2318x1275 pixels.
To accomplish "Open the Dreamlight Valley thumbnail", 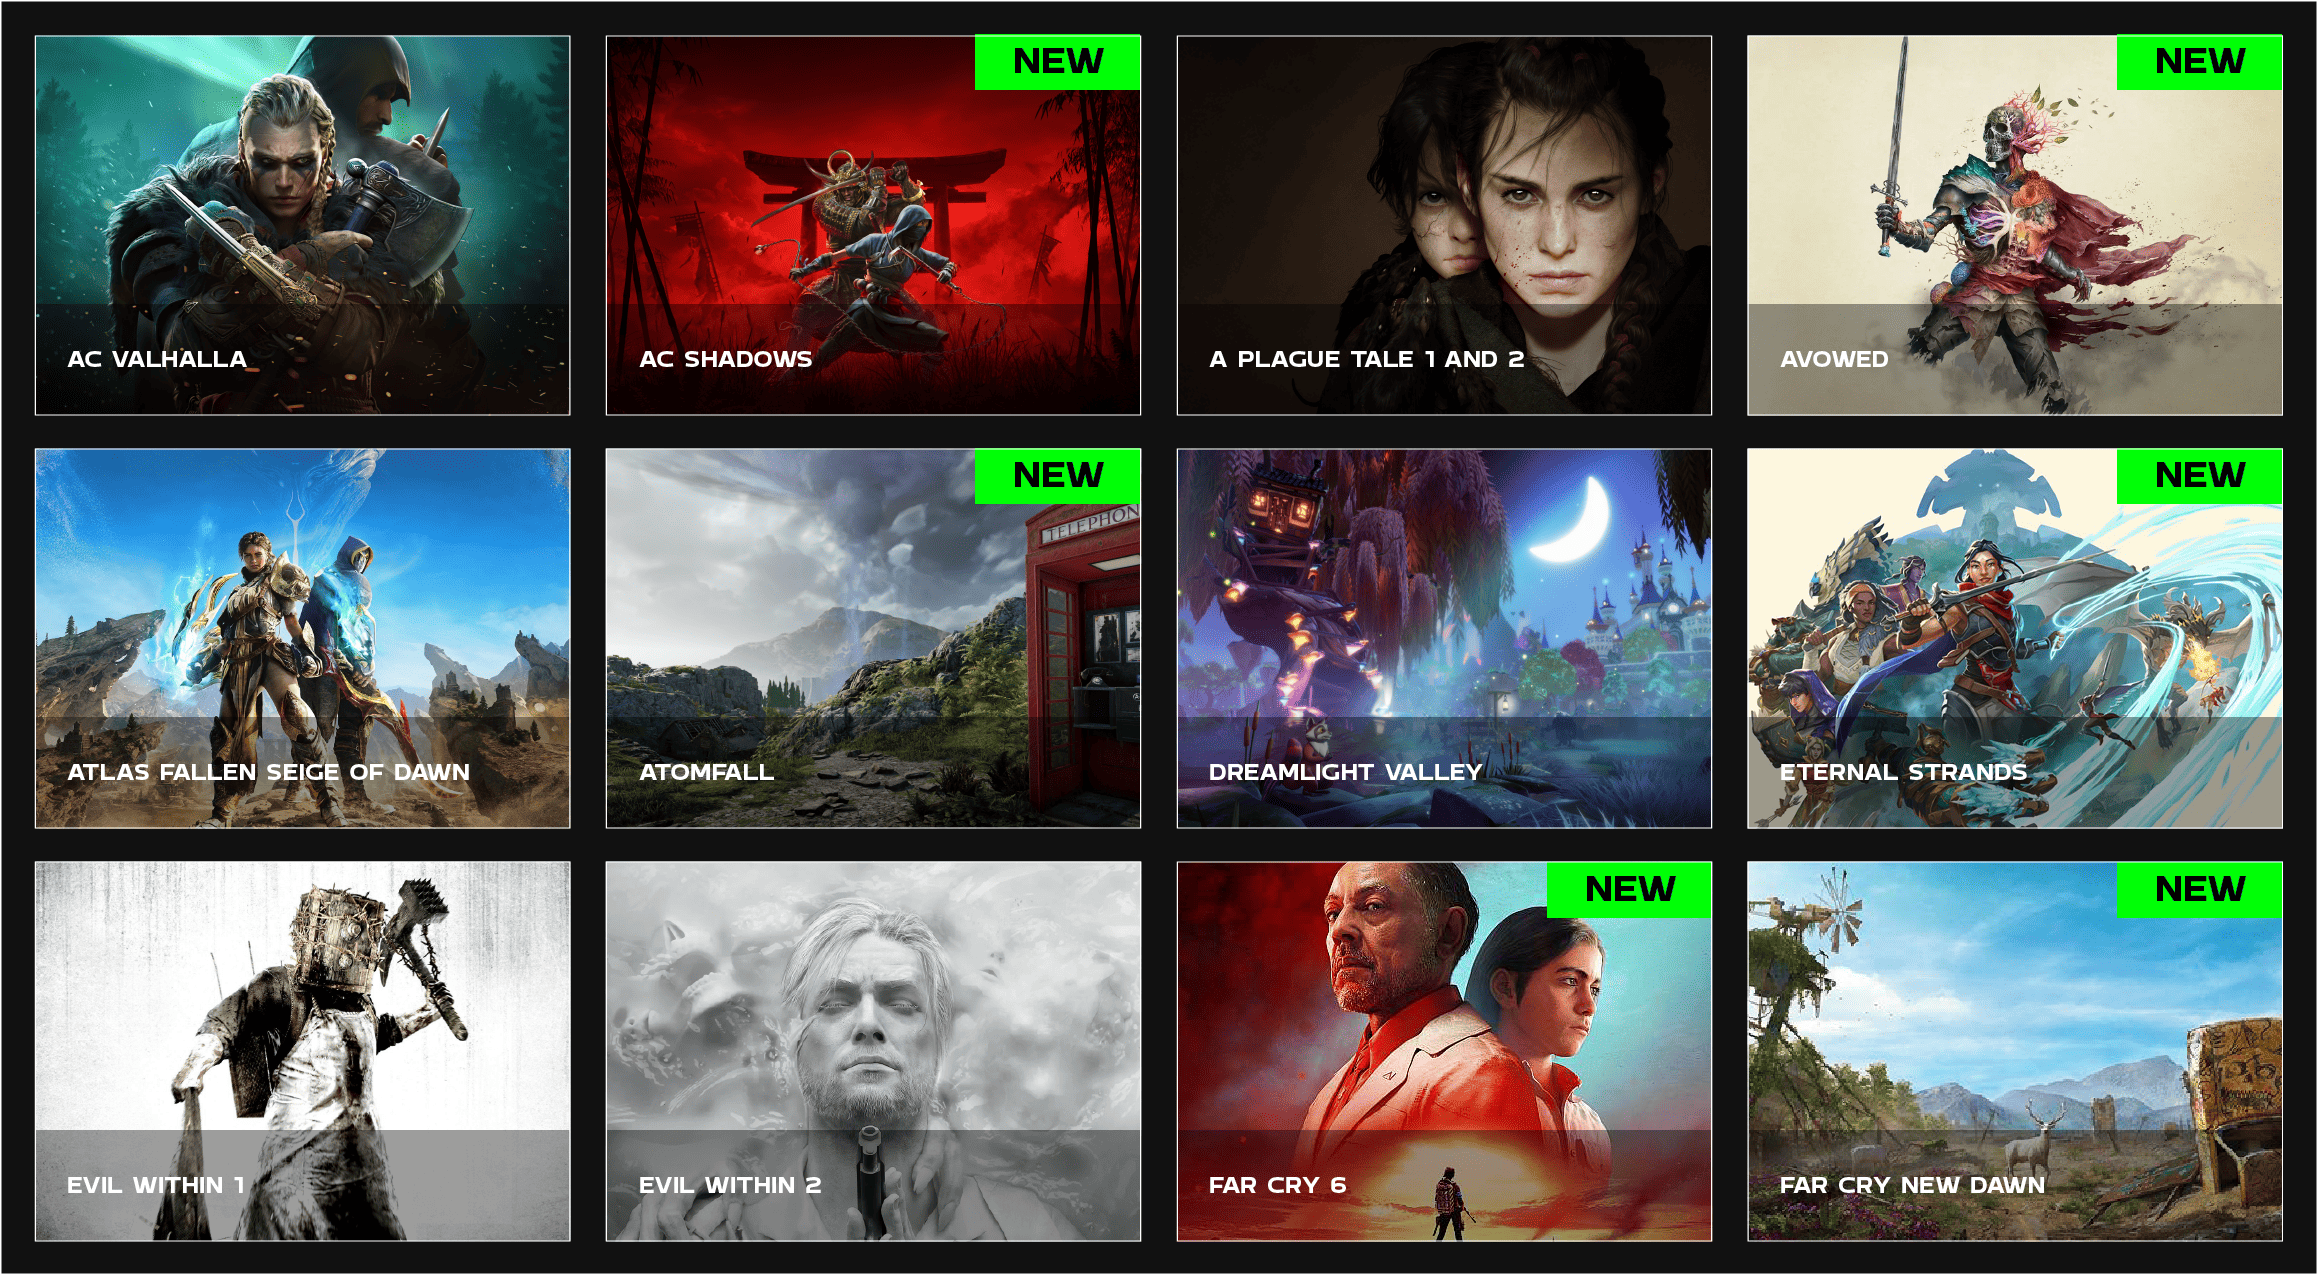I will click(x=1444, y=638).
